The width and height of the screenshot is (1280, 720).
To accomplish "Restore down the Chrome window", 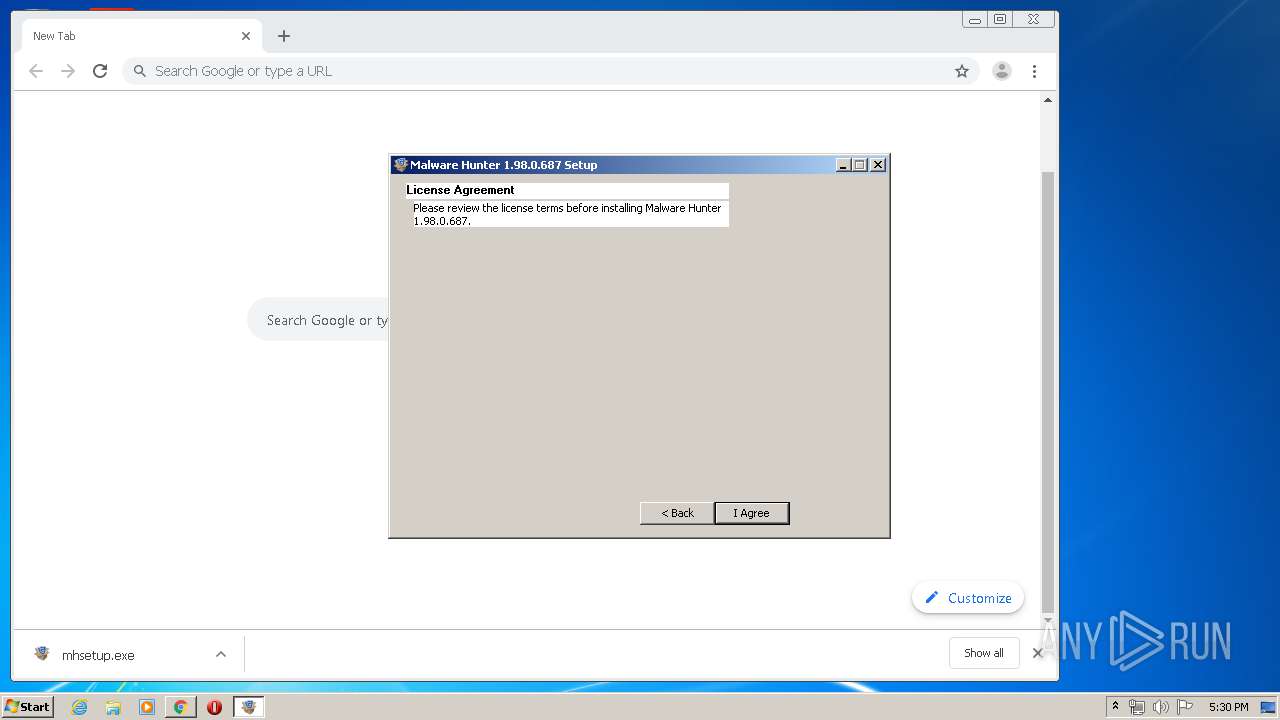I will (1000, 19).
